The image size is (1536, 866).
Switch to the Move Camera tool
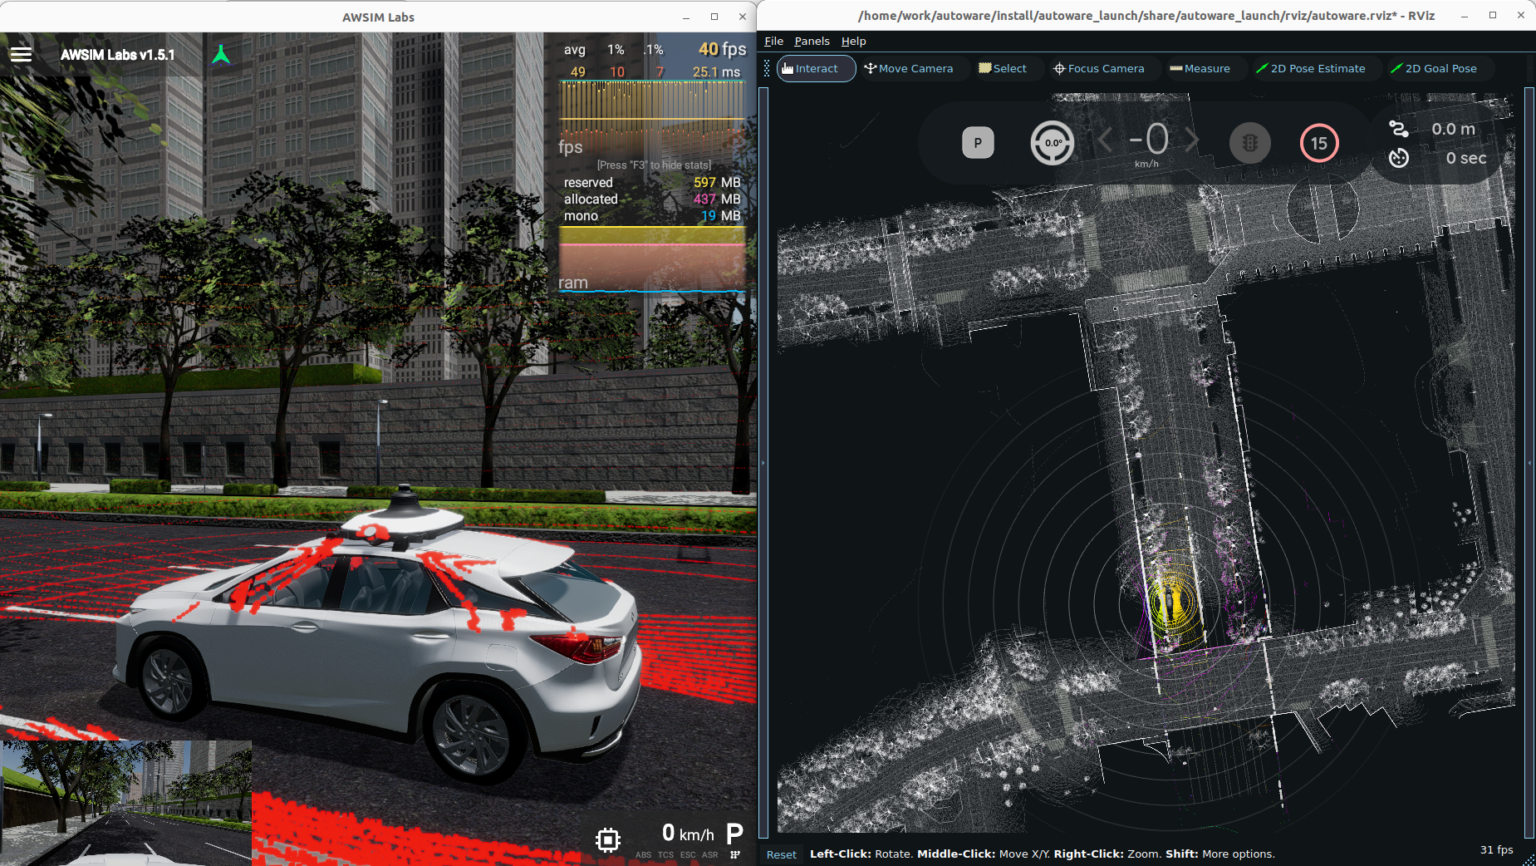(x=908, y=68)
